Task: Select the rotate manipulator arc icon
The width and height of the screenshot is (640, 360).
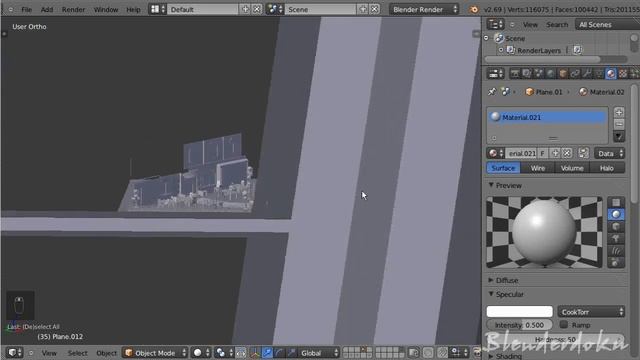Action: pyautogui.click(x=279, y=353)
